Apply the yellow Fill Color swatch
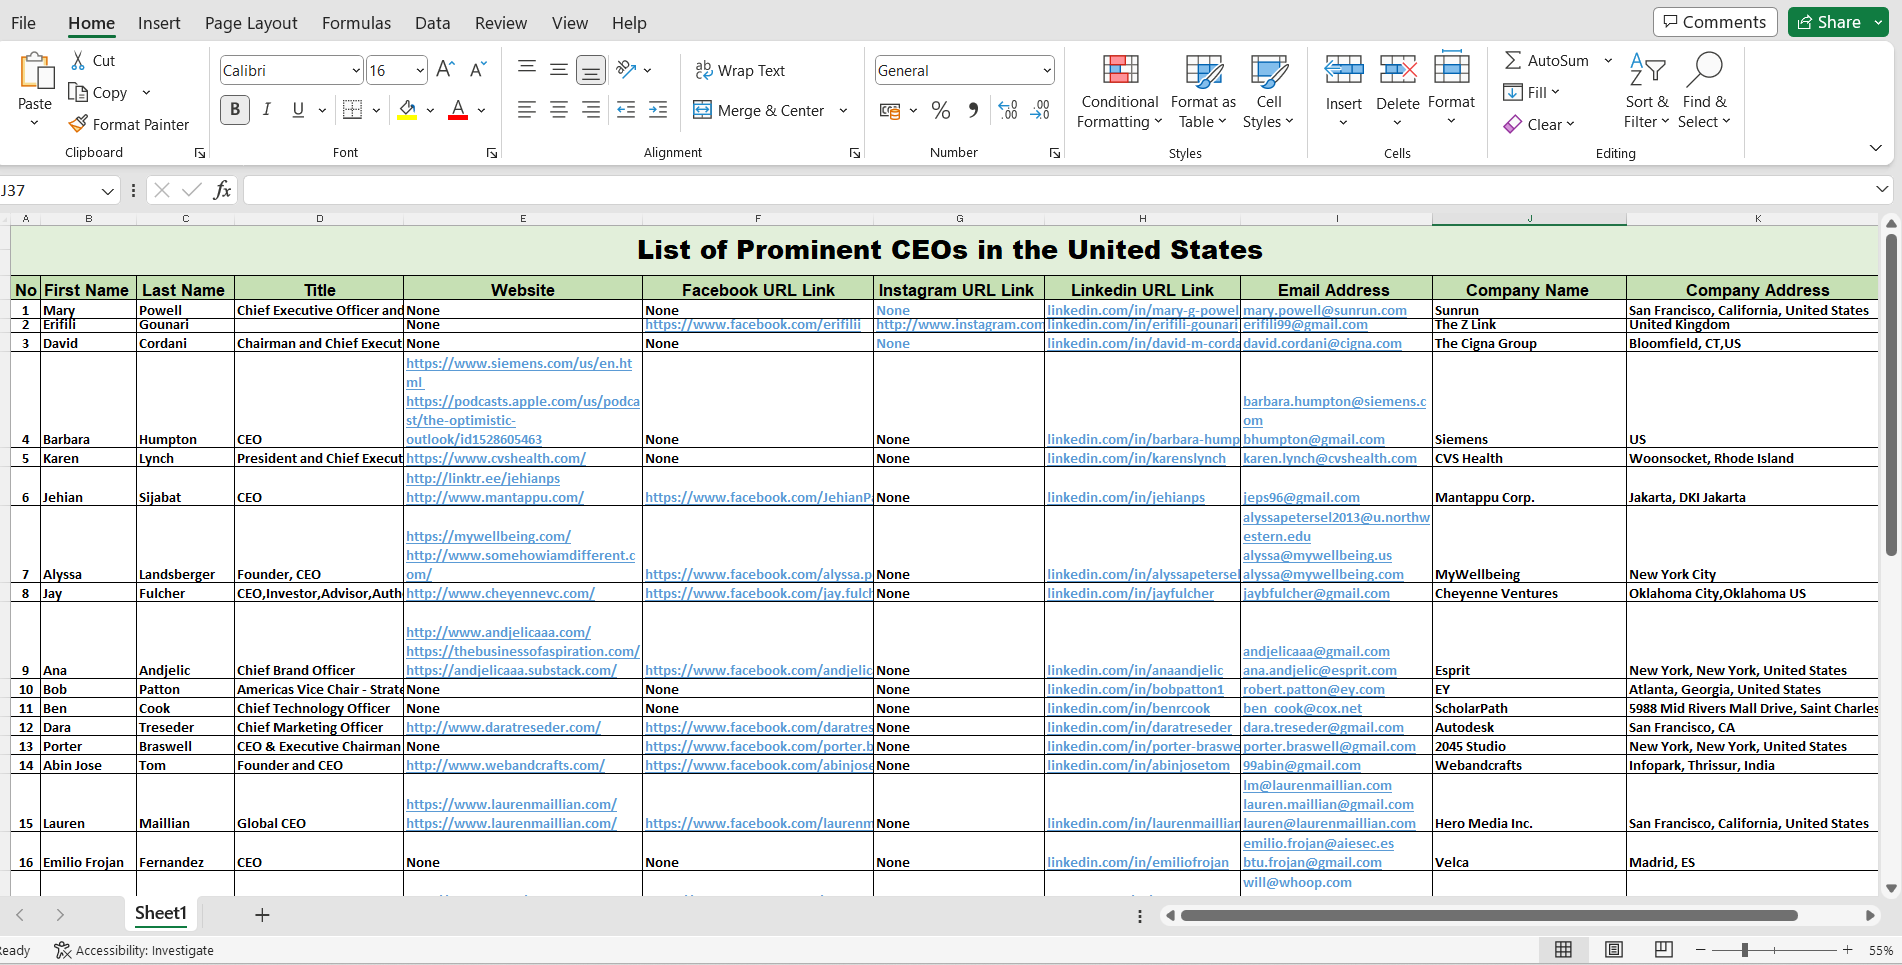 (407, 110)
